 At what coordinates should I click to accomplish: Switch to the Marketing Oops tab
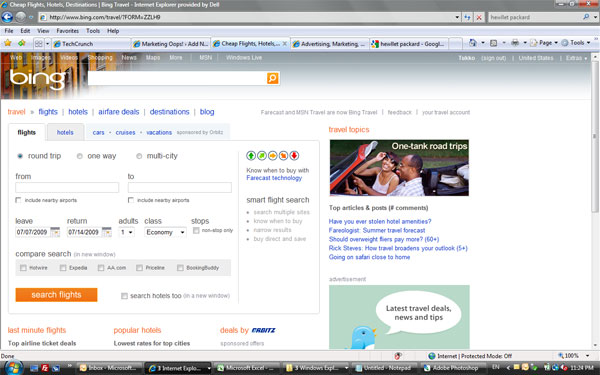click(x=170, y=44)
